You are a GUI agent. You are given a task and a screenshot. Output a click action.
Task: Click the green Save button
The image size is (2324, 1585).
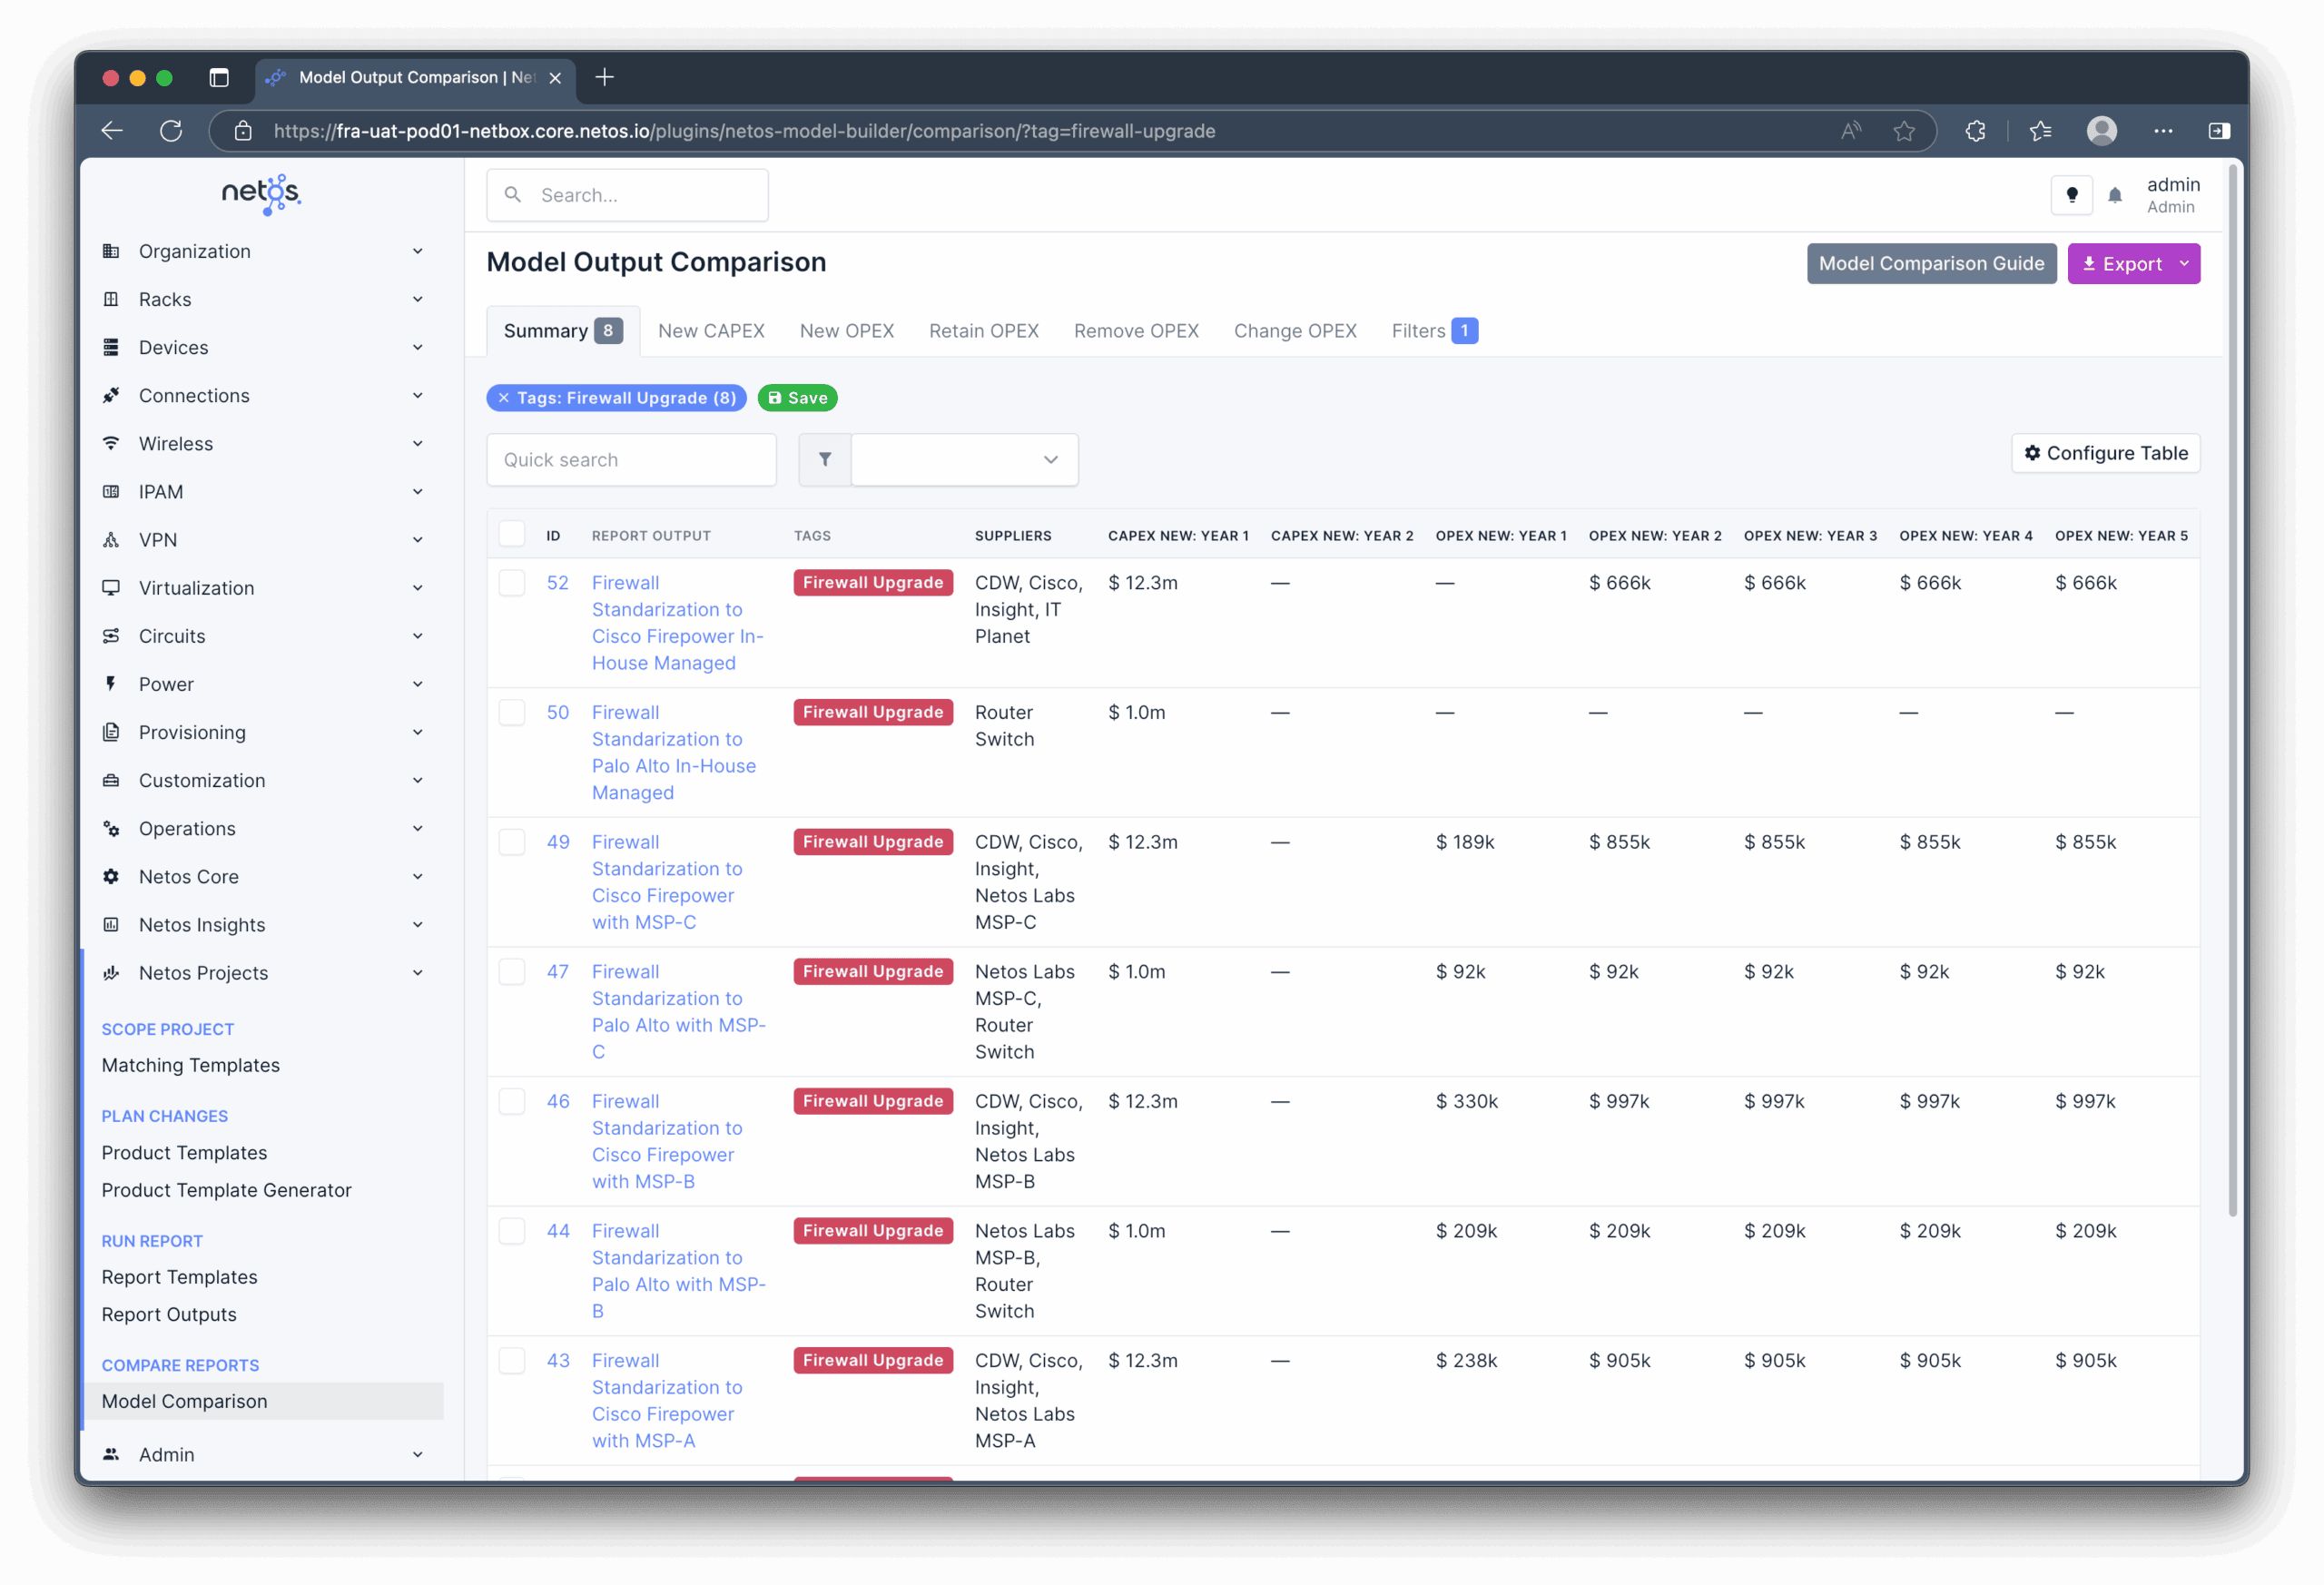click(798, 398)
